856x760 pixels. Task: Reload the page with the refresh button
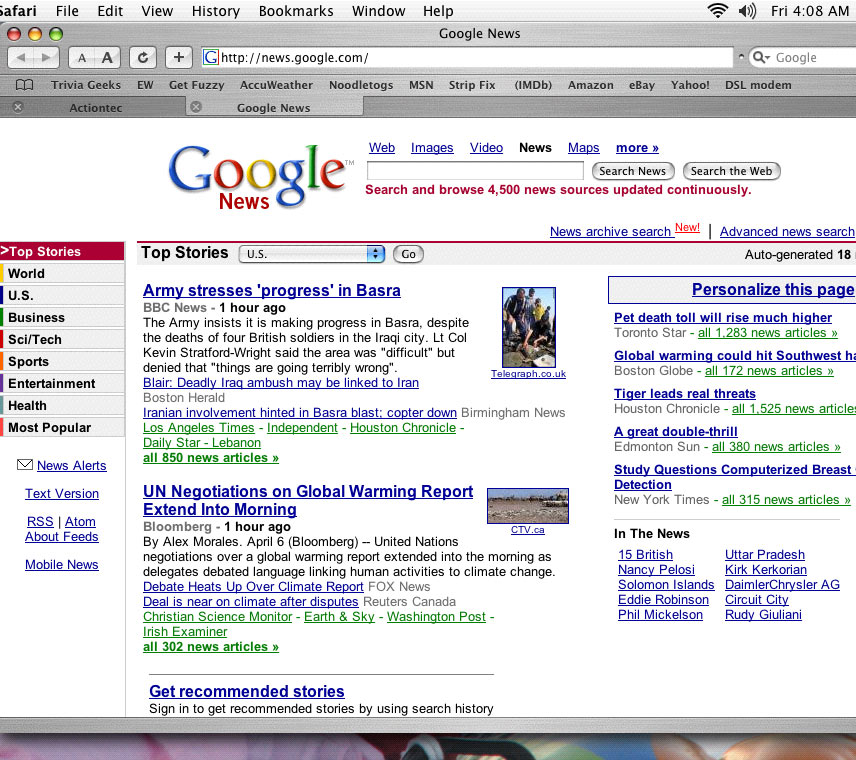click(x=144, y=58)
